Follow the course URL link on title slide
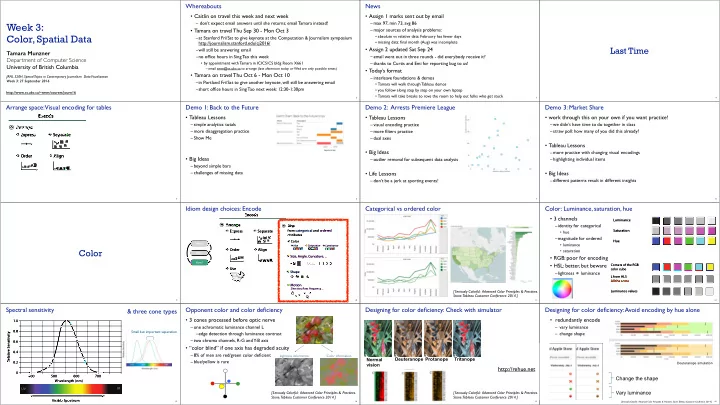 (x=41, y=93)
